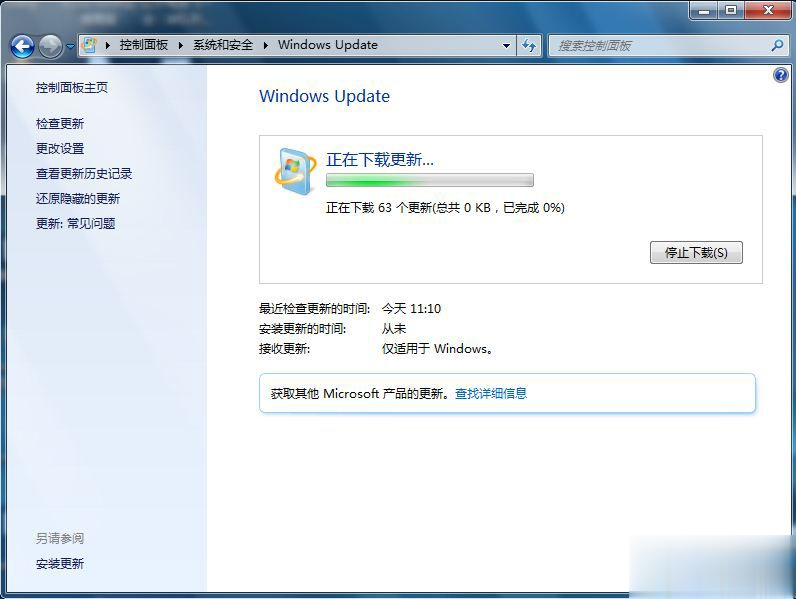Open the 控制面板 breadcrumb

click(144, 45)
